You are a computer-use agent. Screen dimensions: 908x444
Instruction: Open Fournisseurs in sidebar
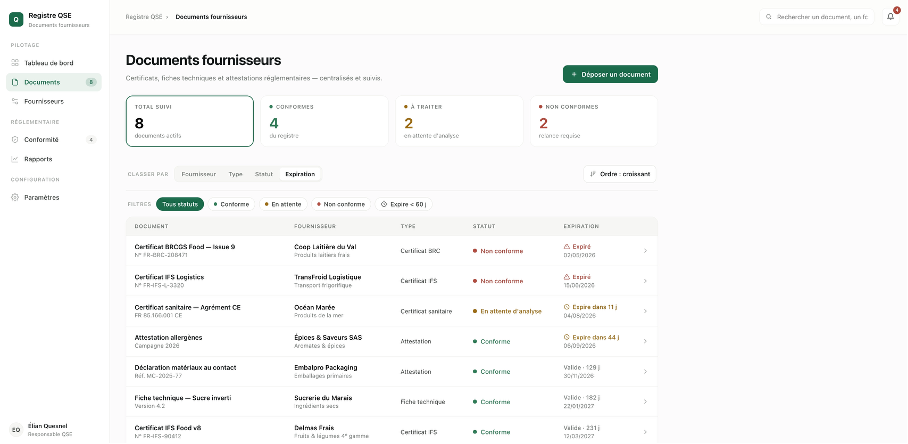pos(54,101)
